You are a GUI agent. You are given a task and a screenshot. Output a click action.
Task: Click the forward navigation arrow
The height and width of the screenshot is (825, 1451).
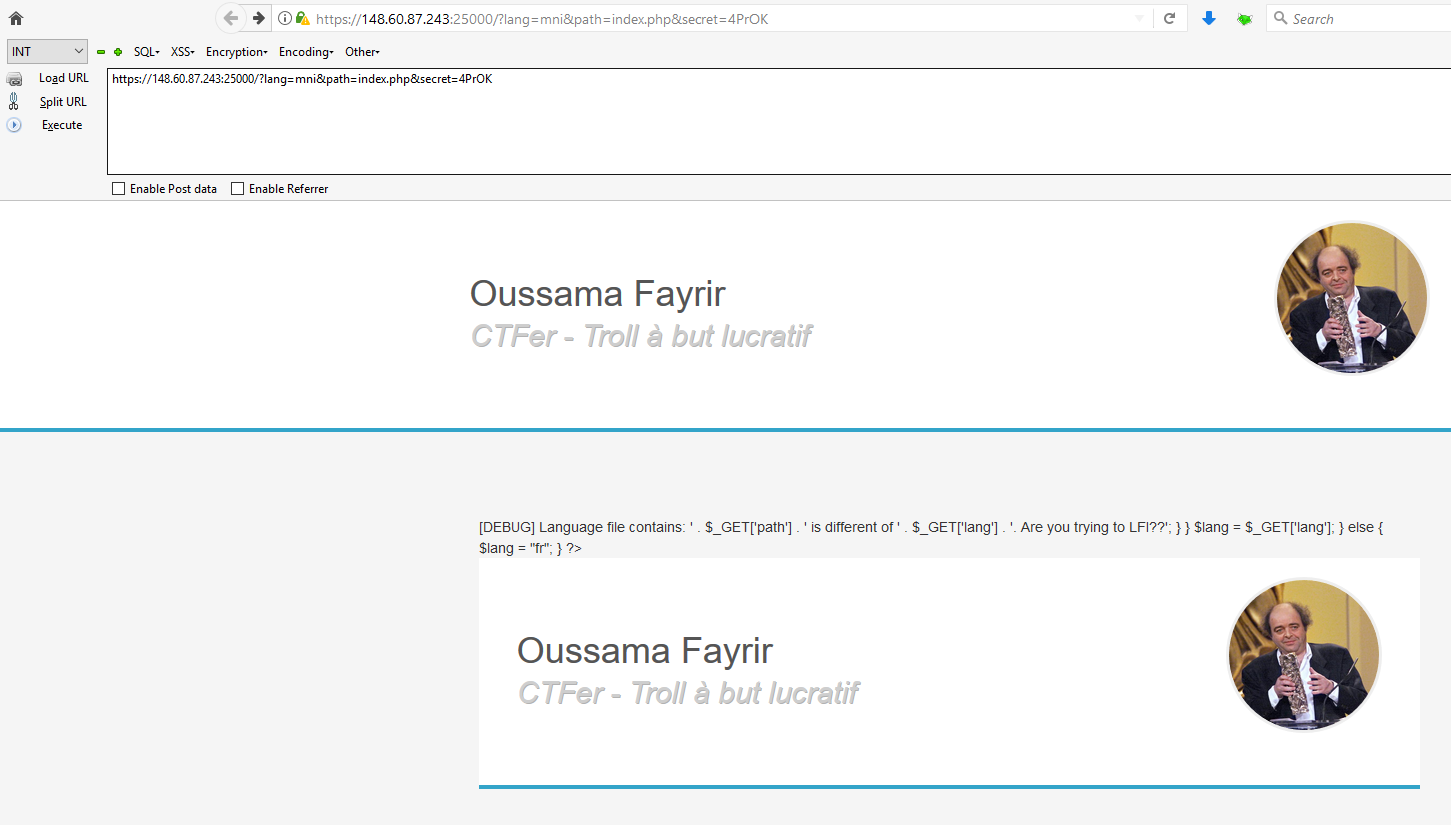(258, 18)
